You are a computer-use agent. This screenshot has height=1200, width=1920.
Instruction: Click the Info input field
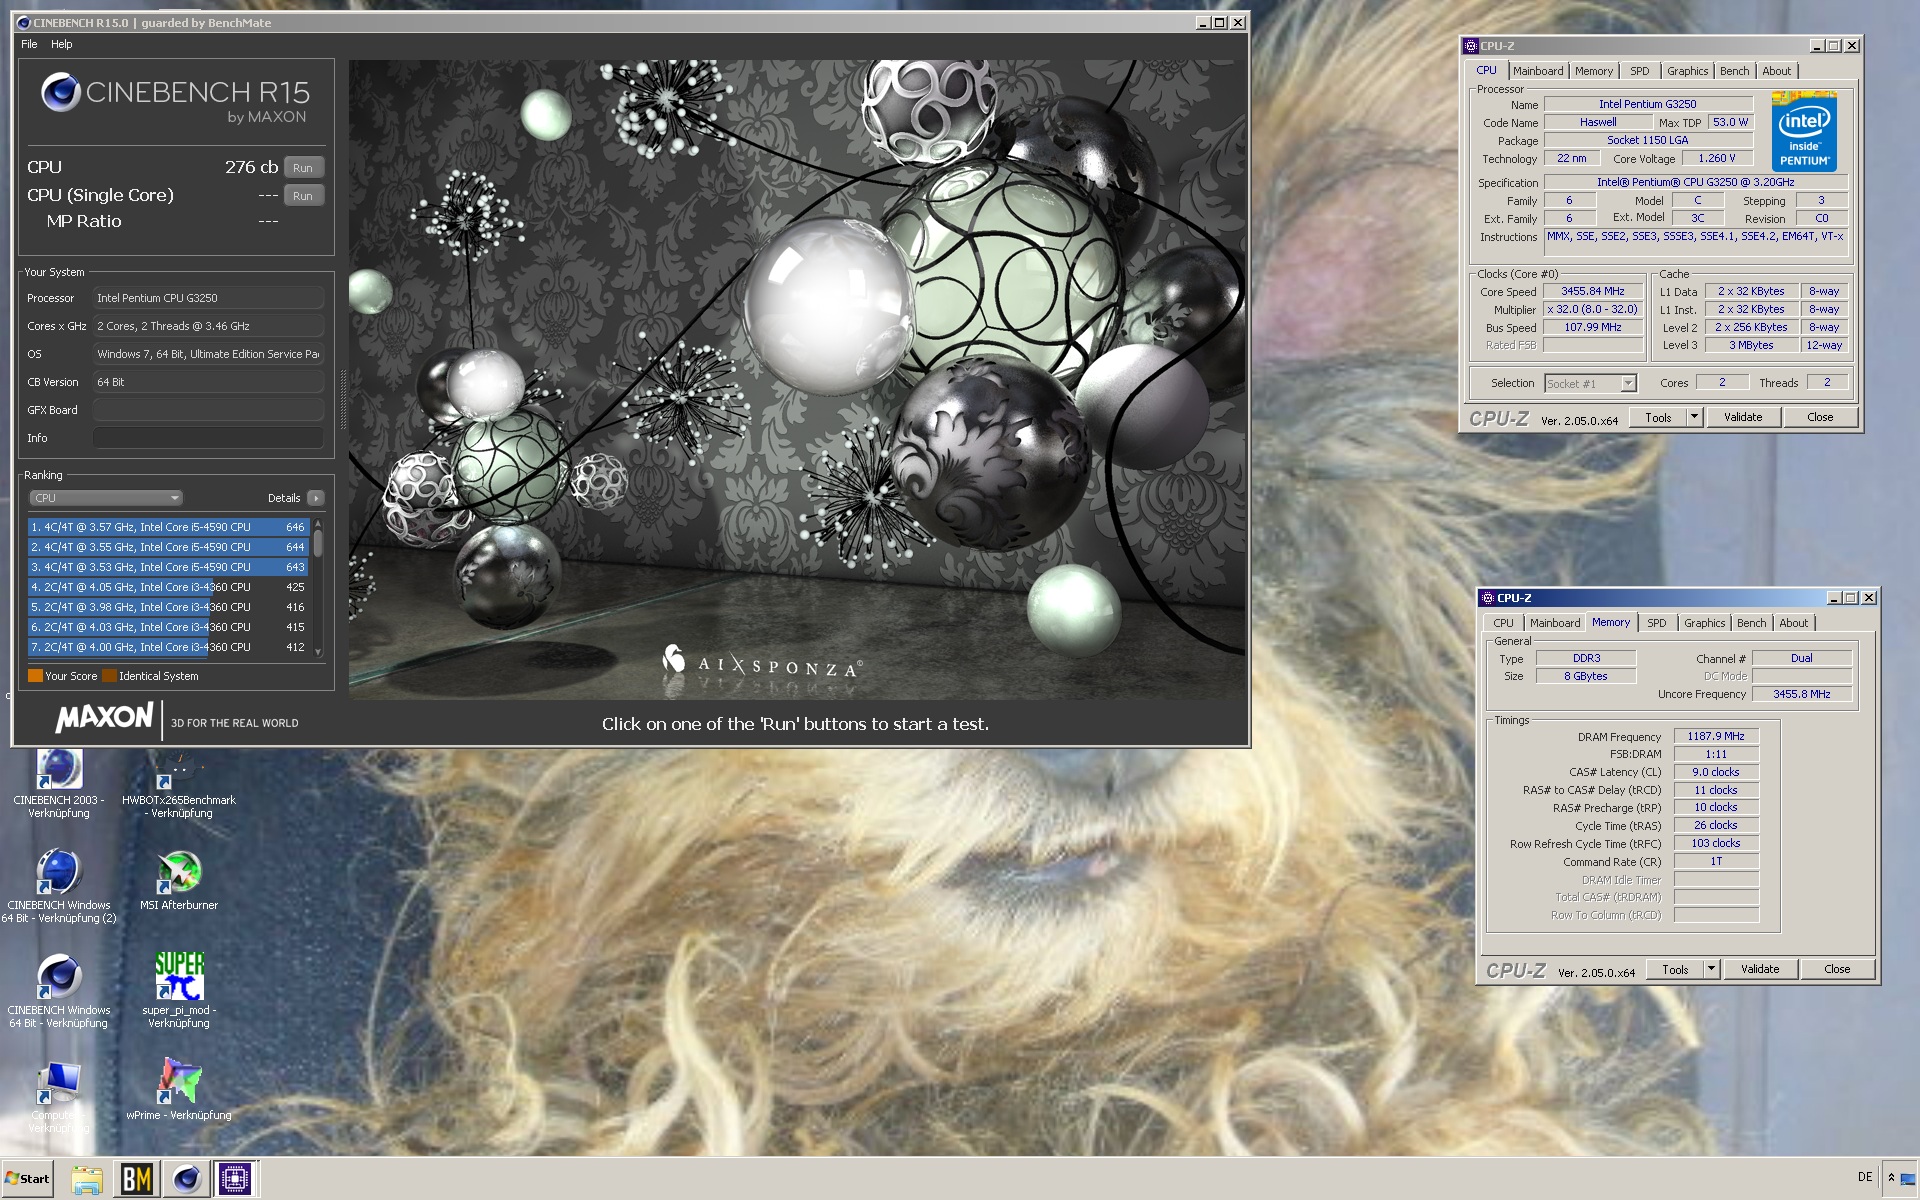[208, 438]
